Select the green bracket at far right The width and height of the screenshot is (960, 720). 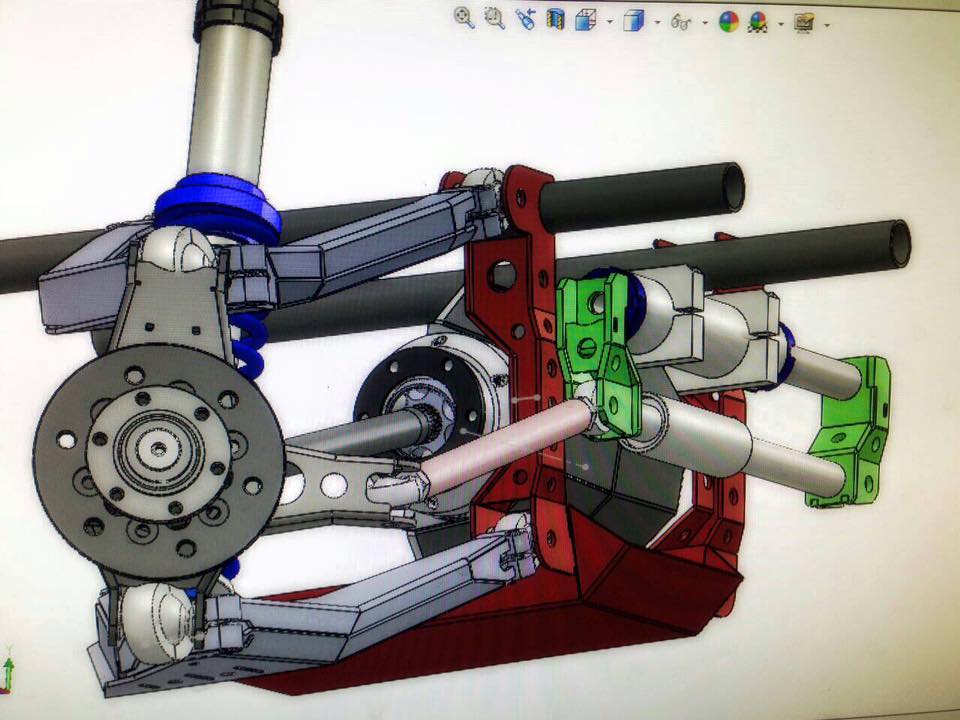click(852, 432)
